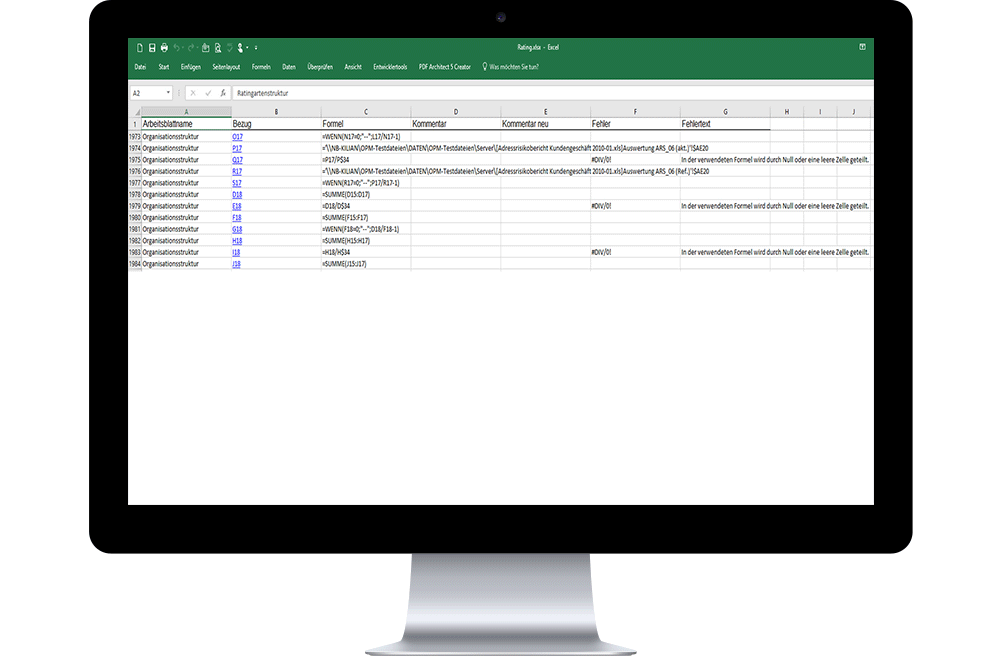The image size is (1000, 667).
Task: Switch to the Entwicklertools tab
Action: [390, 67]
